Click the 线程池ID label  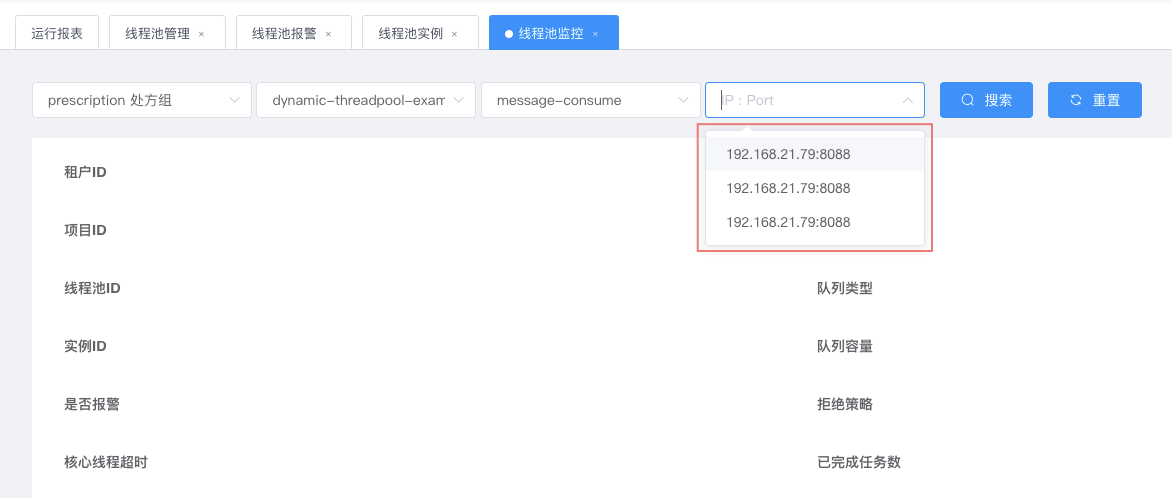pos(93,288)
